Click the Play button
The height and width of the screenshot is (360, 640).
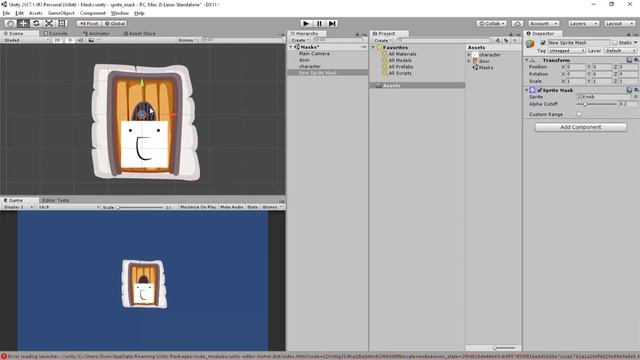306,24
